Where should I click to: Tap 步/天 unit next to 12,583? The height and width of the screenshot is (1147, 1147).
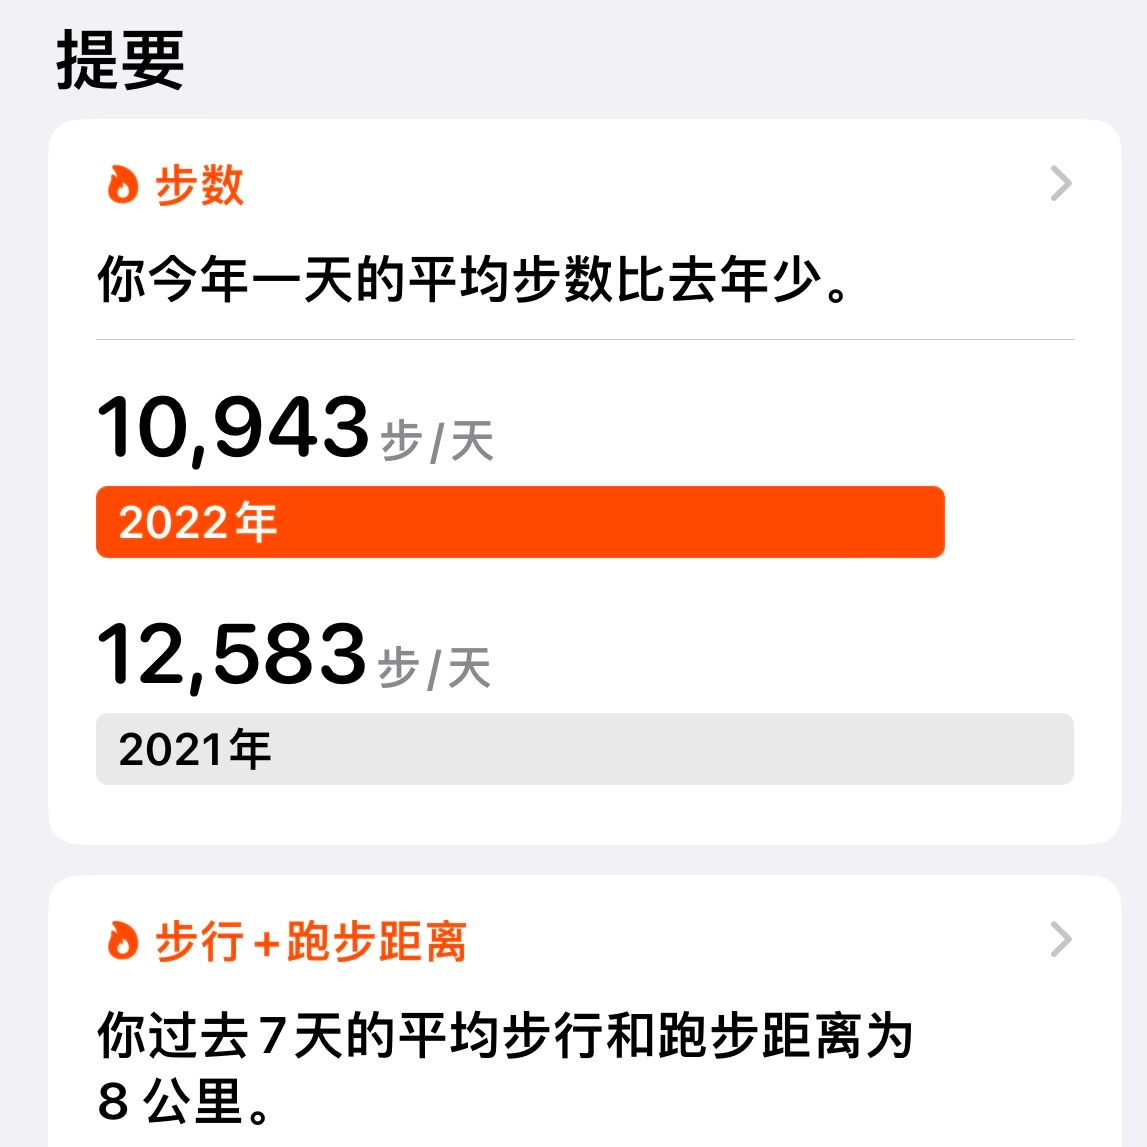(x=434, y=668)
